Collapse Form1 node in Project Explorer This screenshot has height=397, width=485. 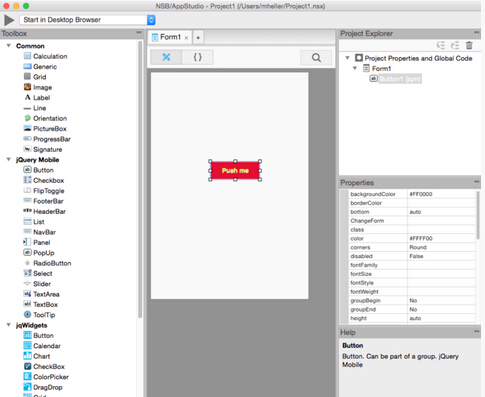click(355, 68)
